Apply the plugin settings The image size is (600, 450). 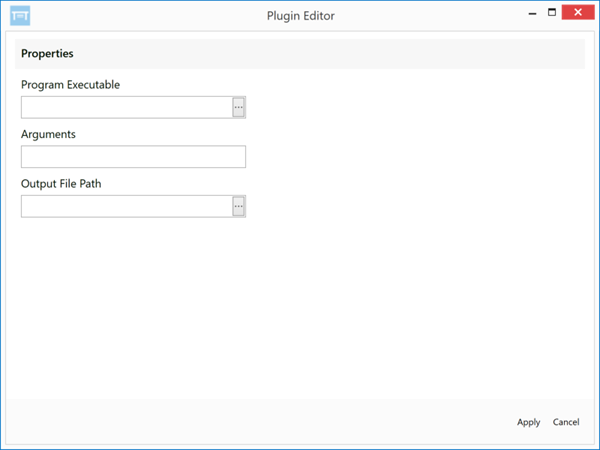[x=528, y=422]
